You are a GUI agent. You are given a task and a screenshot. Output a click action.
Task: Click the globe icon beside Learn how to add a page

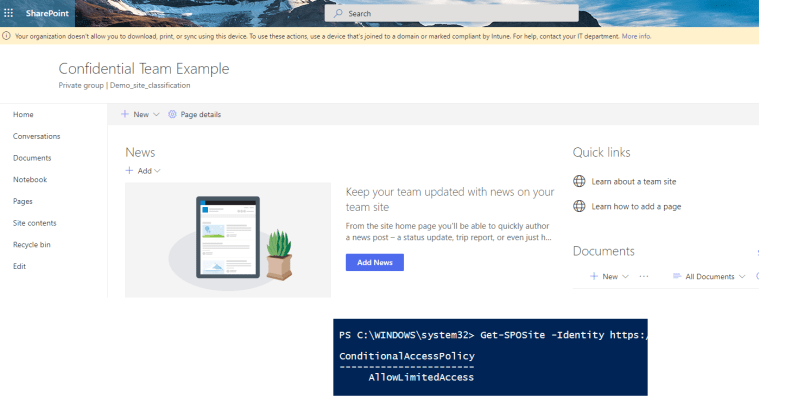pos(579,206)
